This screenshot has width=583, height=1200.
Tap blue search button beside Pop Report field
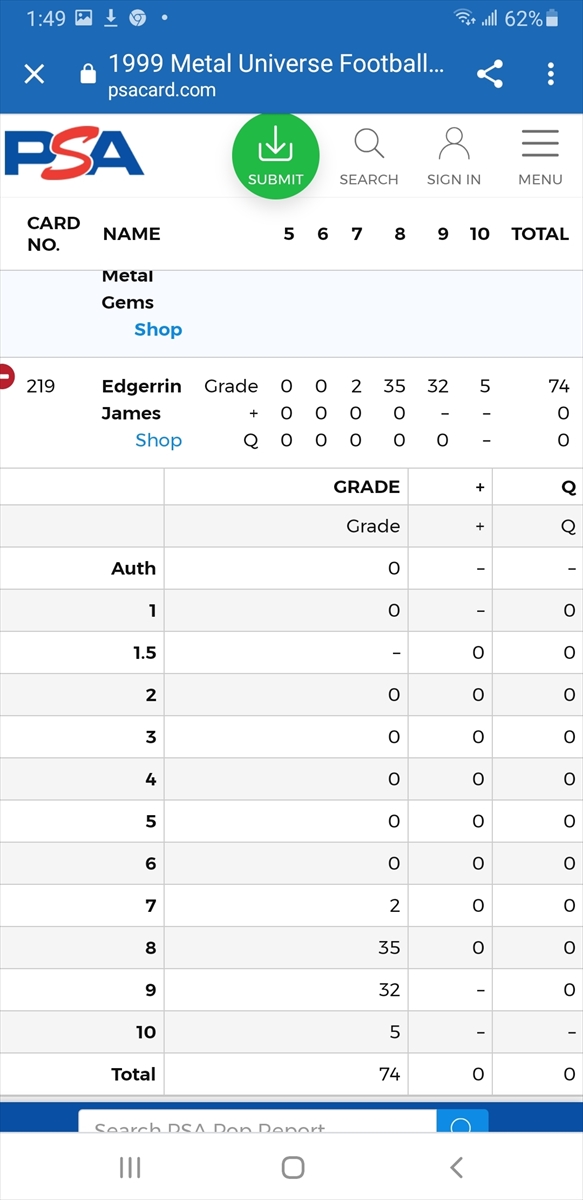[462, 1125]
